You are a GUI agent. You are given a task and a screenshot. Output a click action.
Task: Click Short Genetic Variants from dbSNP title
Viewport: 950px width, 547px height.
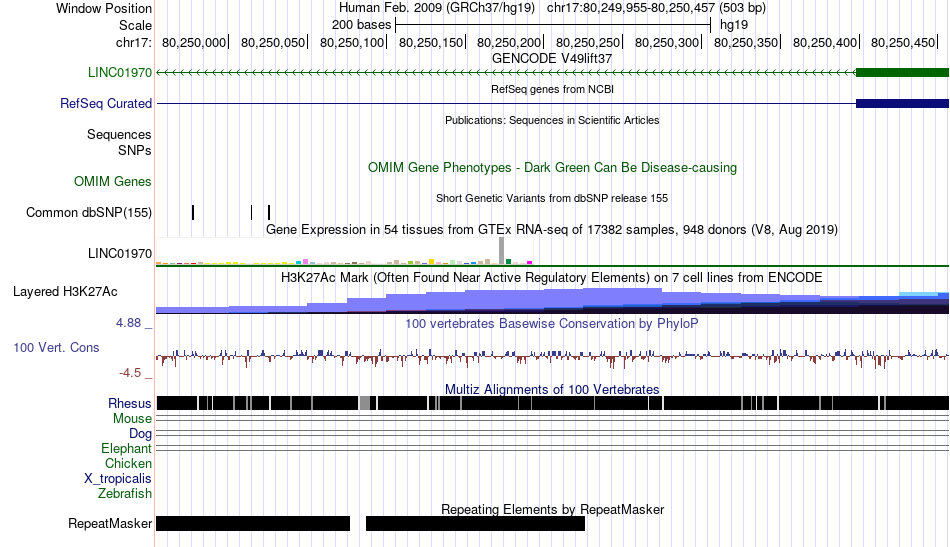click(552, 198)
